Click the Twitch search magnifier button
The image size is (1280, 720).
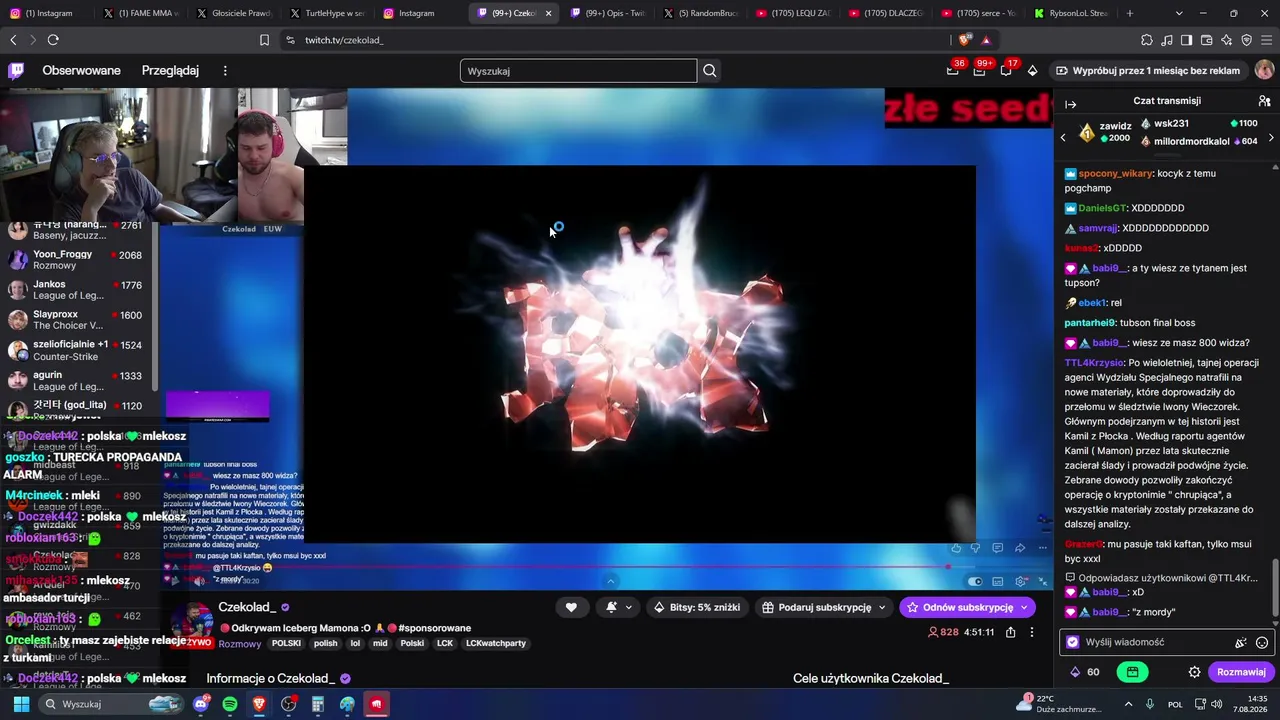[710, 71]
